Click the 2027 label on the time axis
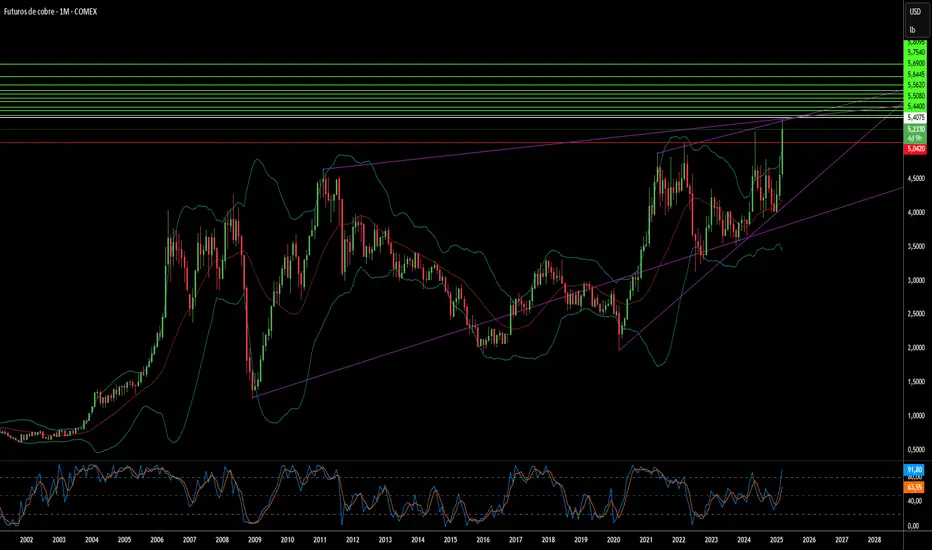The height and width of the screenshot is (550, 932). click(x=842, y=540)
